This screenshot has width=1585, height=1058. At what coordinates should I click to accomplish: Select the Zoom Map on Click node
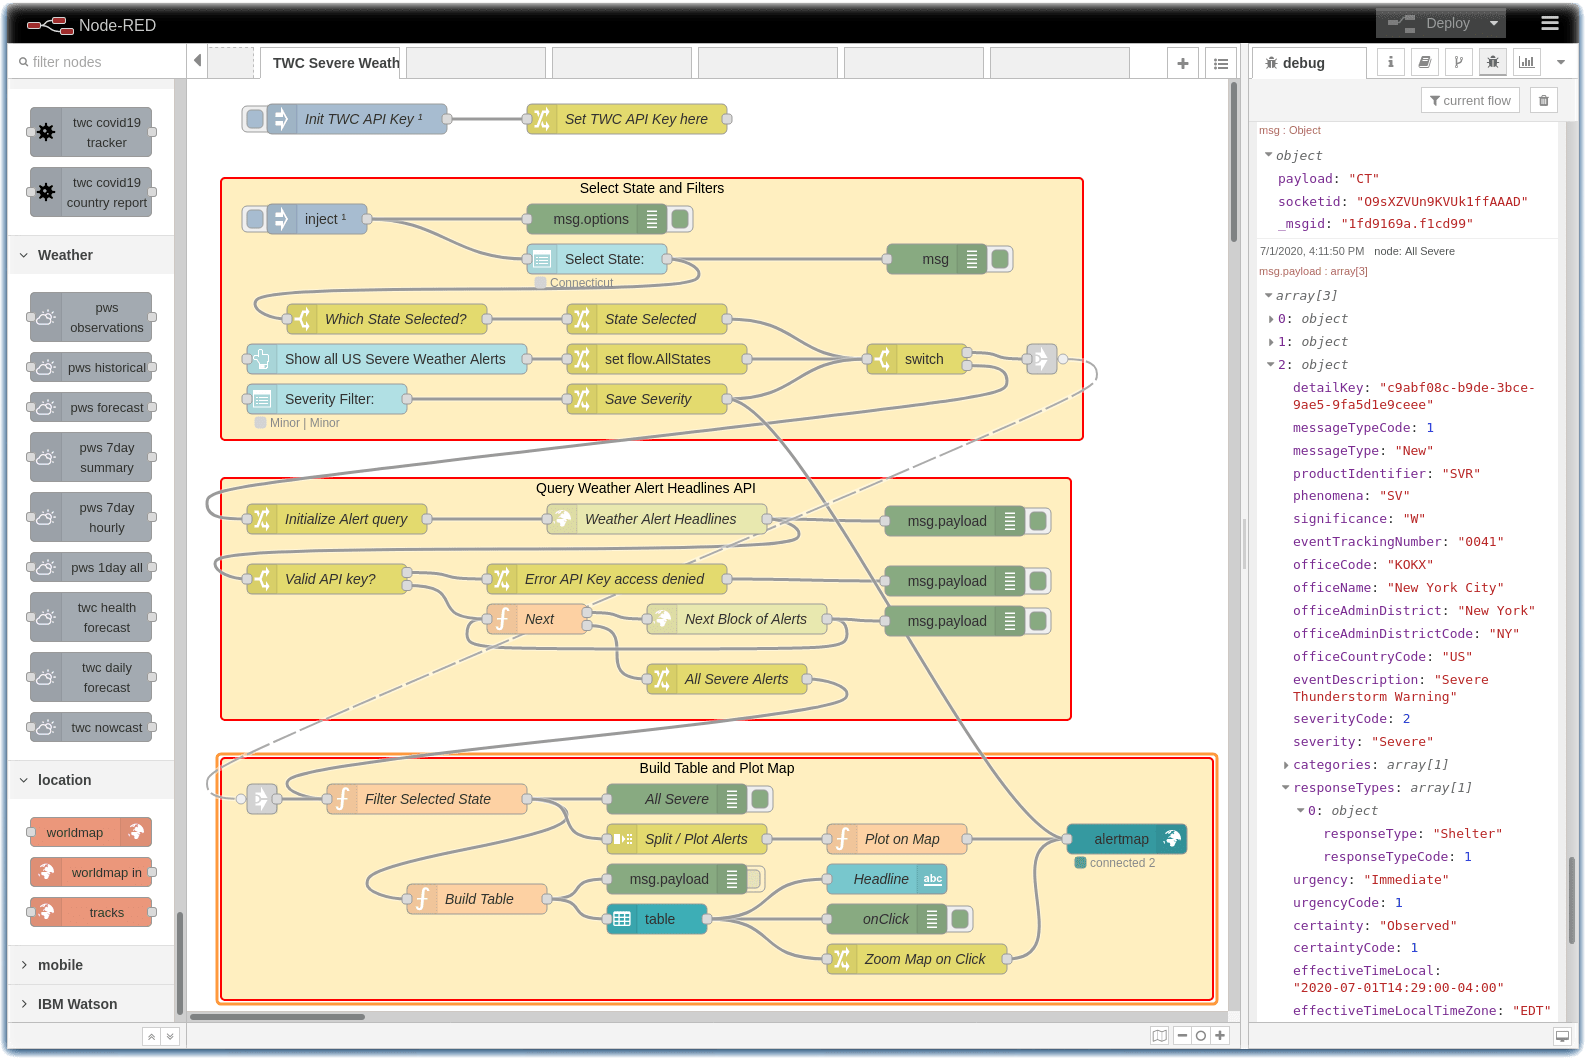click(x=917, y=959)
